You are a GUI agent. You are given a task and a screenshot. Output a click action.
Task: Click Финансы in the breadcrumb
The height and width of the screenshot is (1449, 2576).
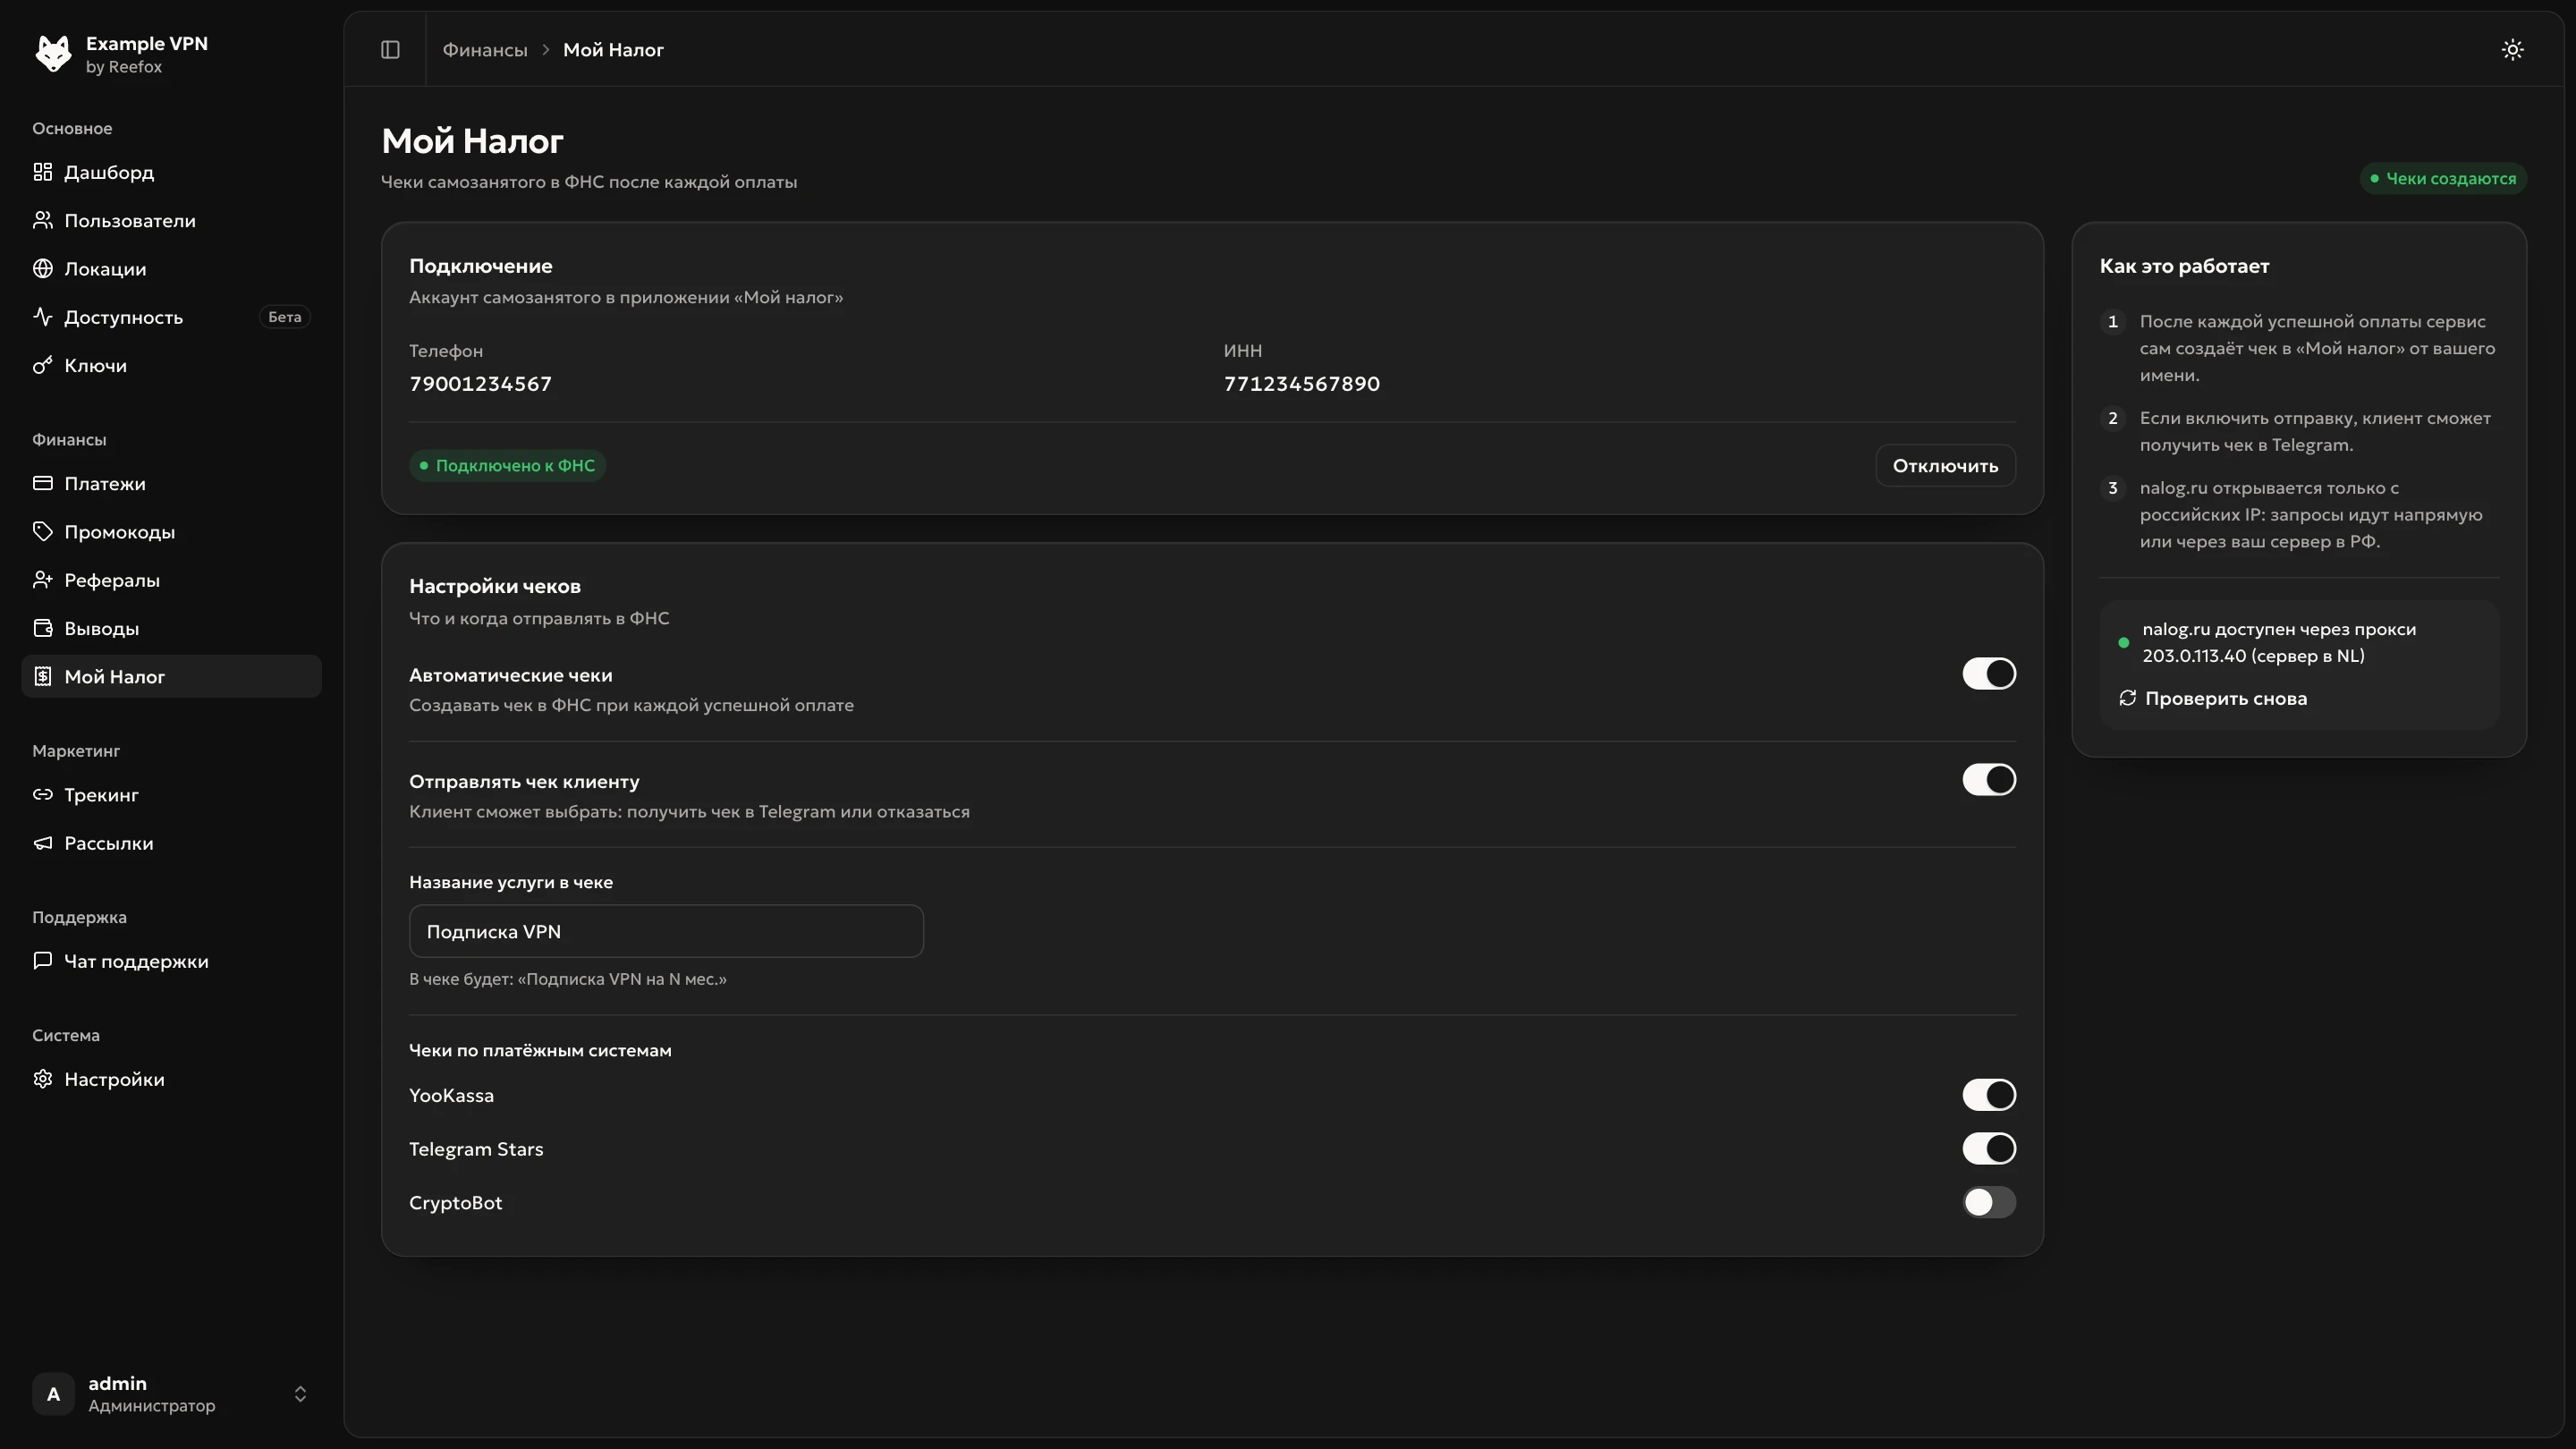pyautogui.click(x=485, y=50)
